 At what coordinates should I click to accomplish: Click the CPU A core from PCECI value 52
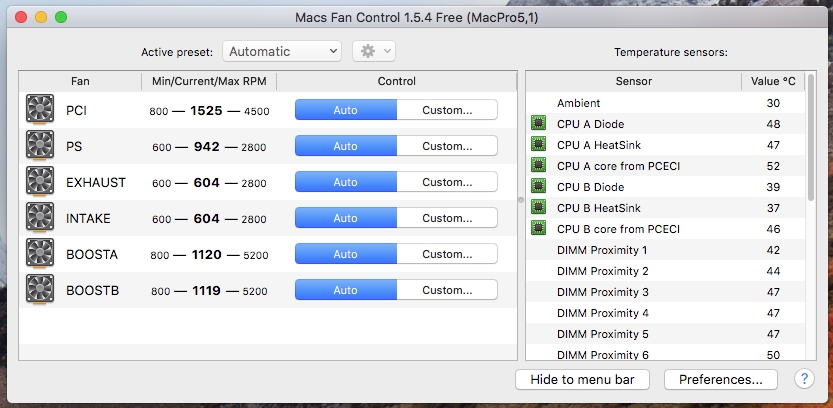pyautogui.click(x=773, y=166)
